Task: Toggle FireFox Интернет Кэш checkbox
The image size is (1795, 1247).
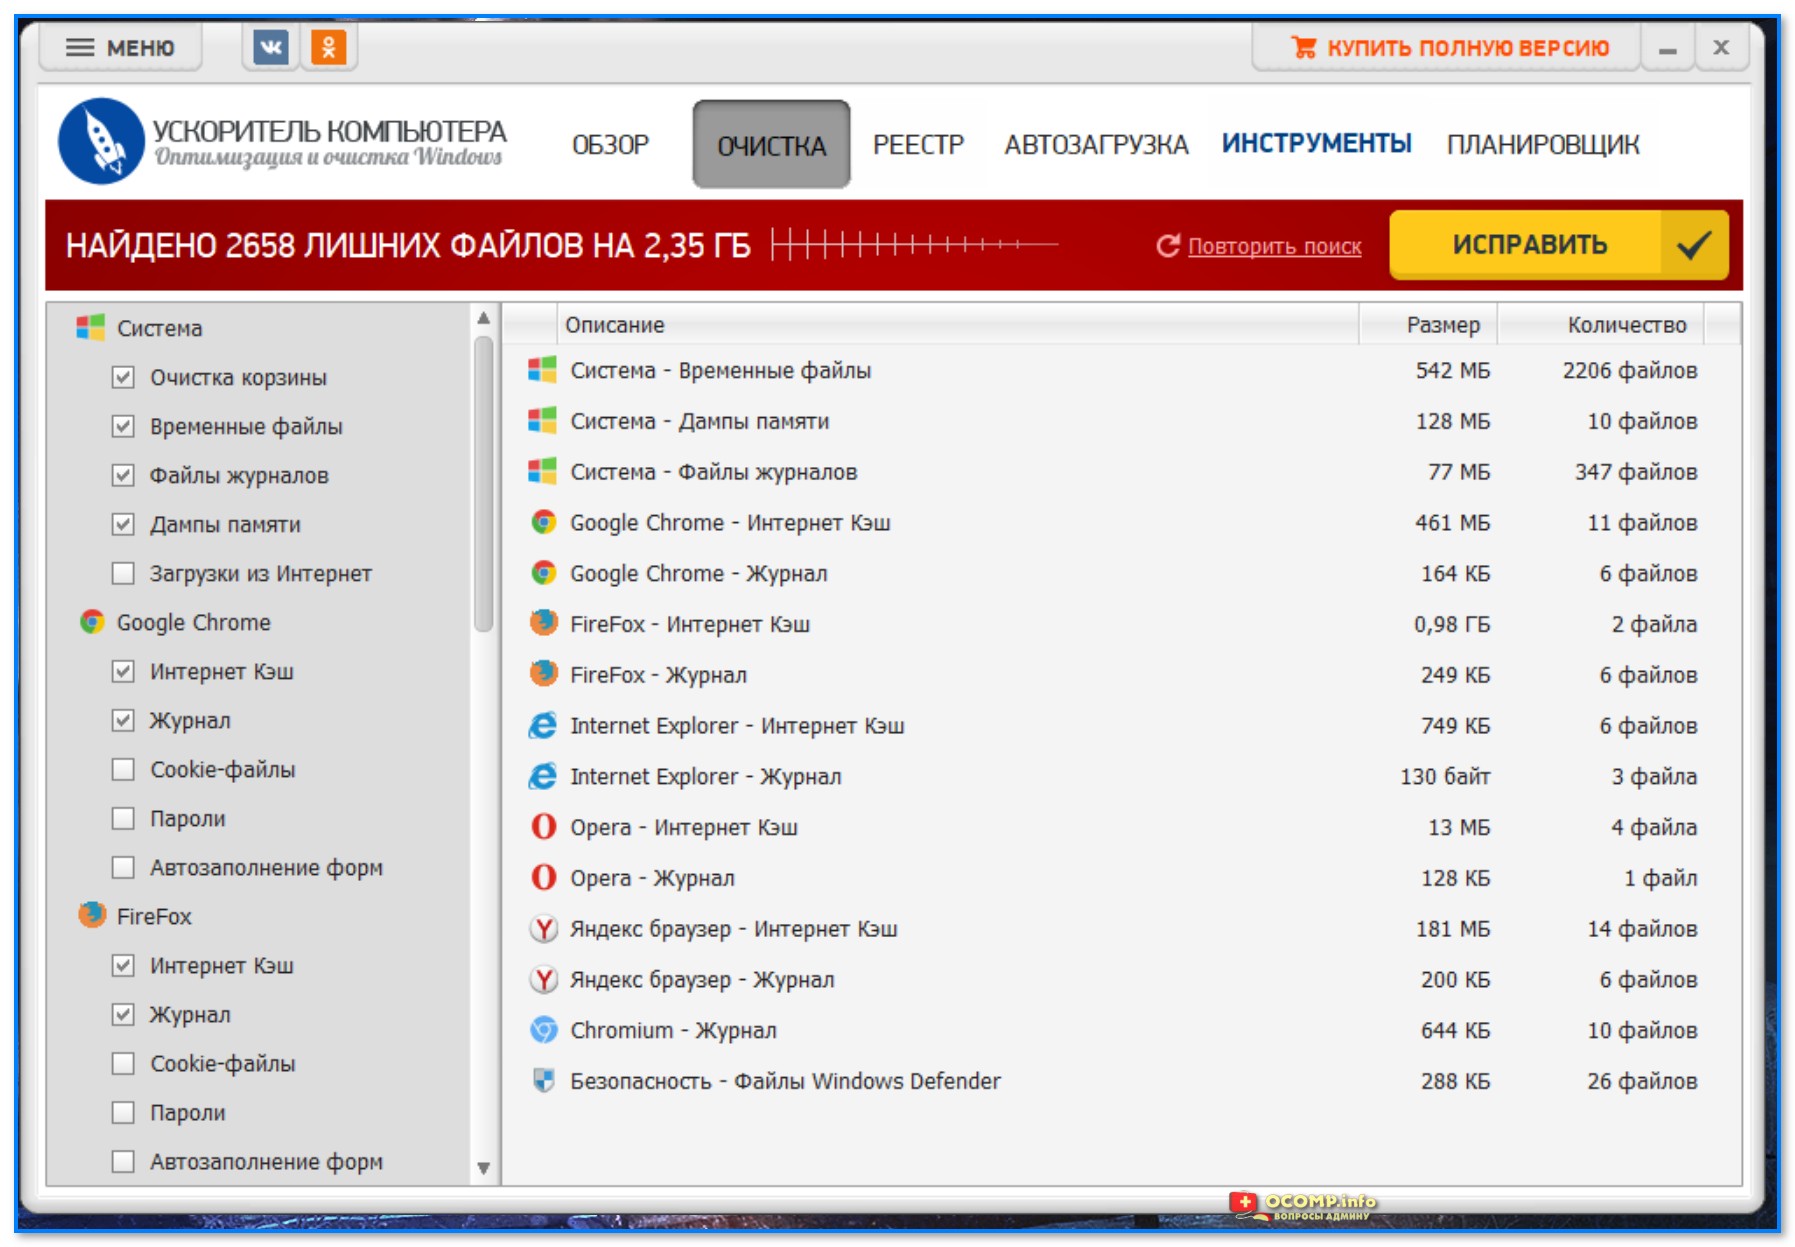Action: pos(123,965)
